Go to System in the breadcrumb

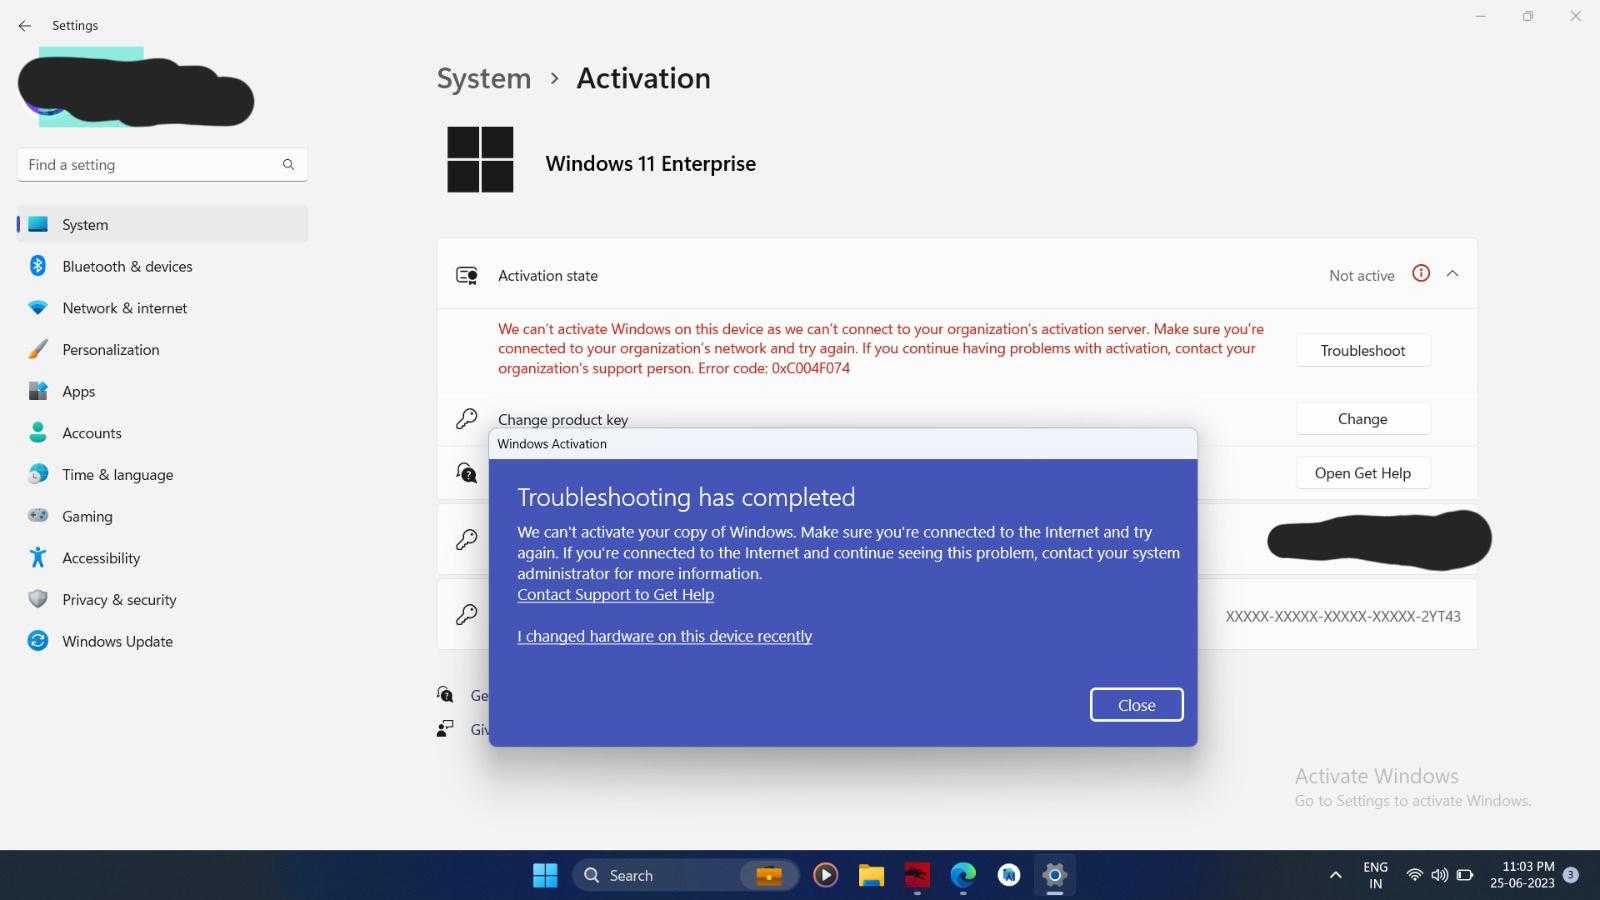coord(484,79)
